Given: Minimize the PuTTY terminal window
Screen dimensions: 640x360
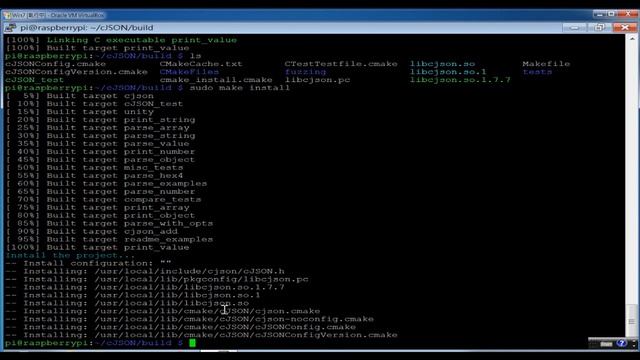Looking at the screenshot, I should pyautogui.click(x=574, y=28).
